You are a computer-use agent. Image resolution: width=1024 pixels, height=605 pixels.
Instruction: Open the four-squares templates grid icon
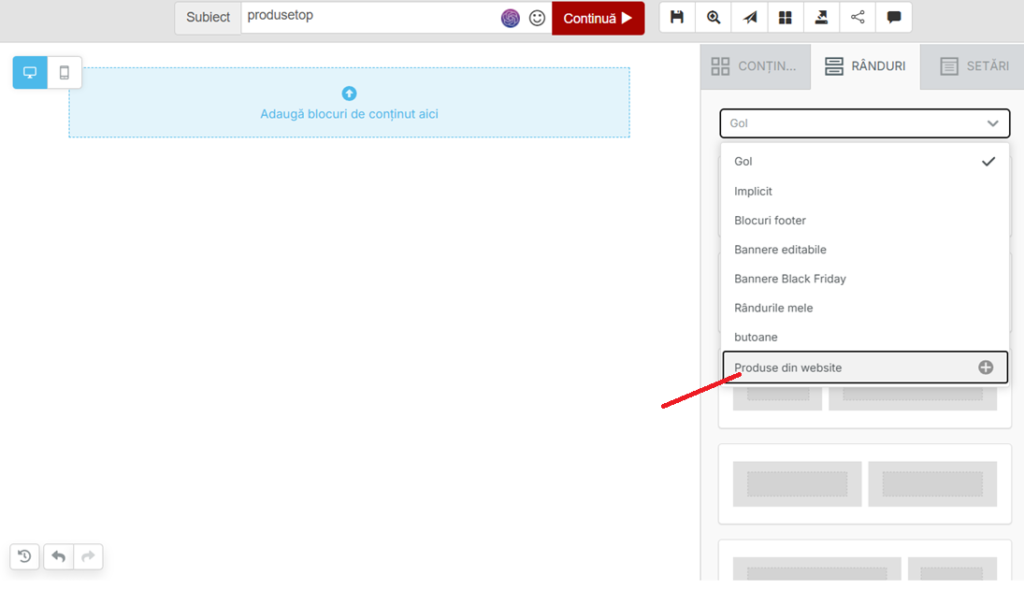coord(785,17)
